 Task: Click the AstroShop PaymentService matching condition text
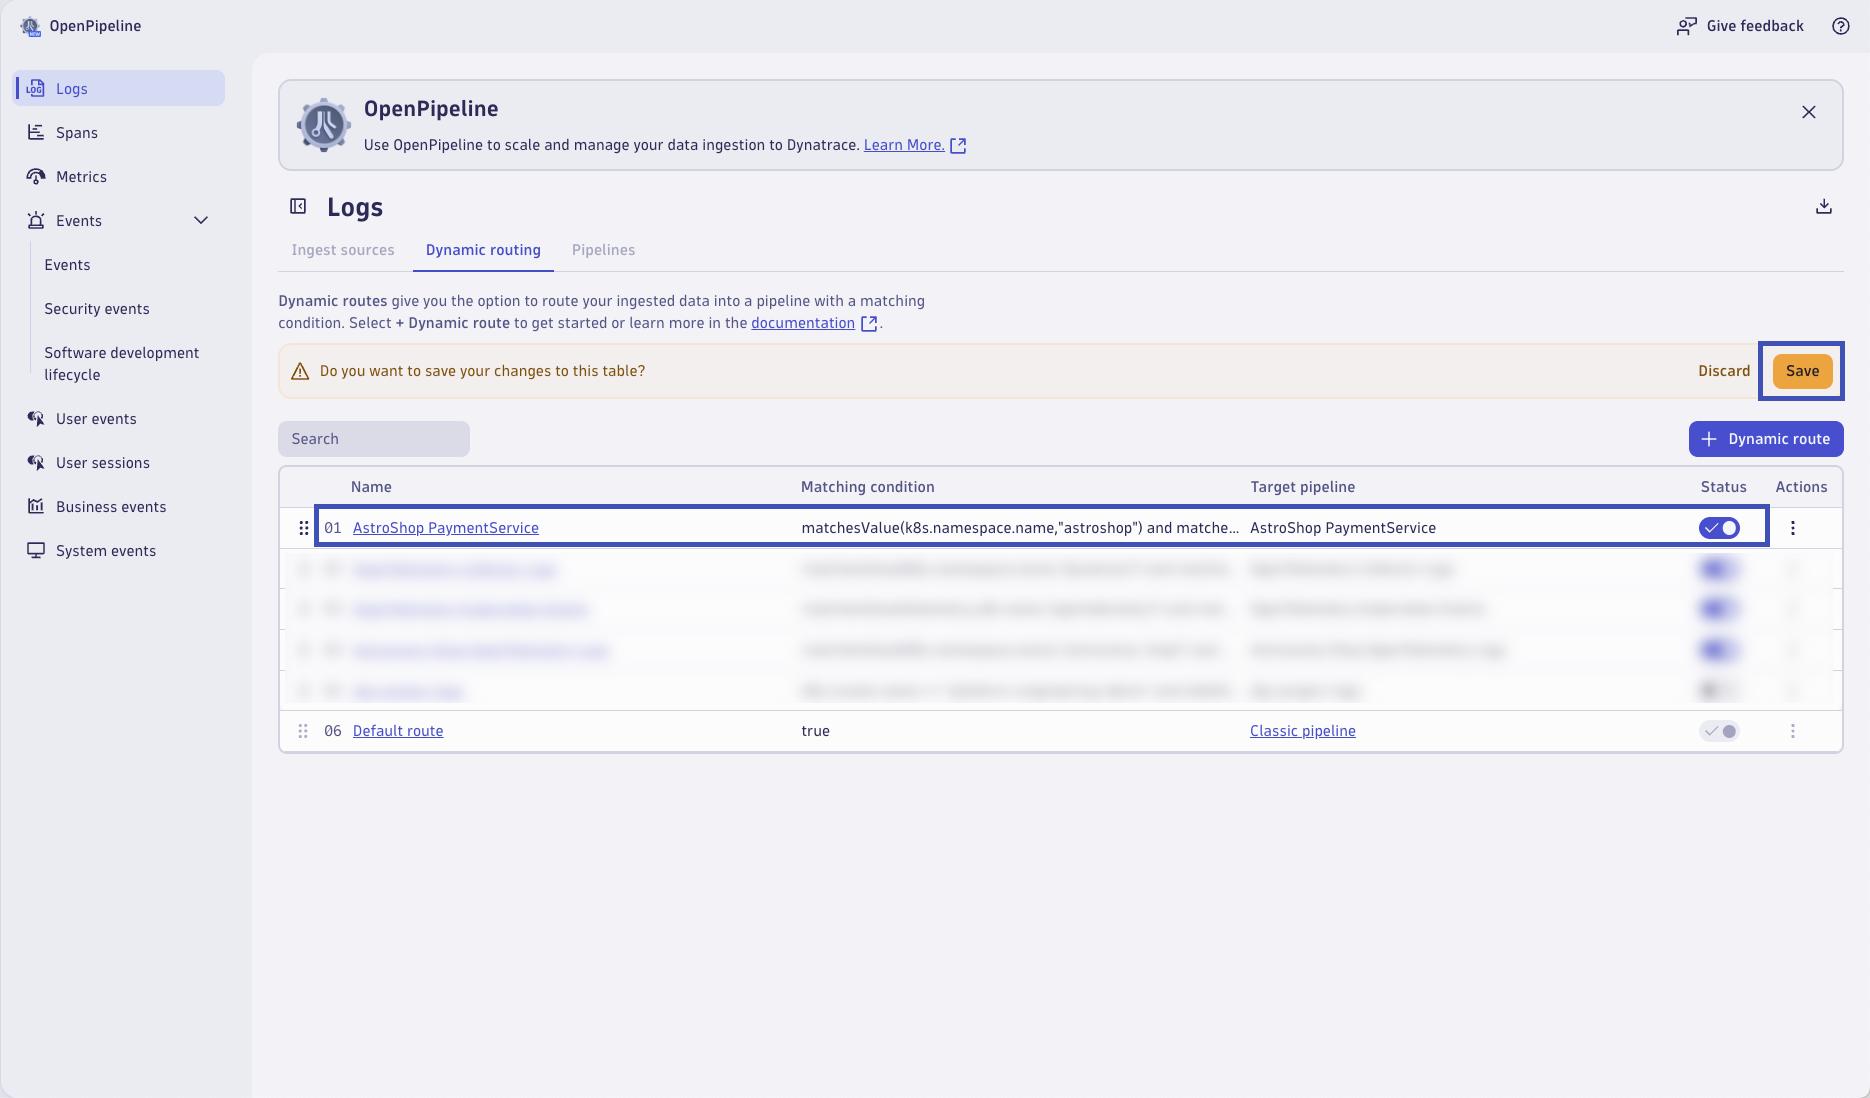coord(1020,528)
